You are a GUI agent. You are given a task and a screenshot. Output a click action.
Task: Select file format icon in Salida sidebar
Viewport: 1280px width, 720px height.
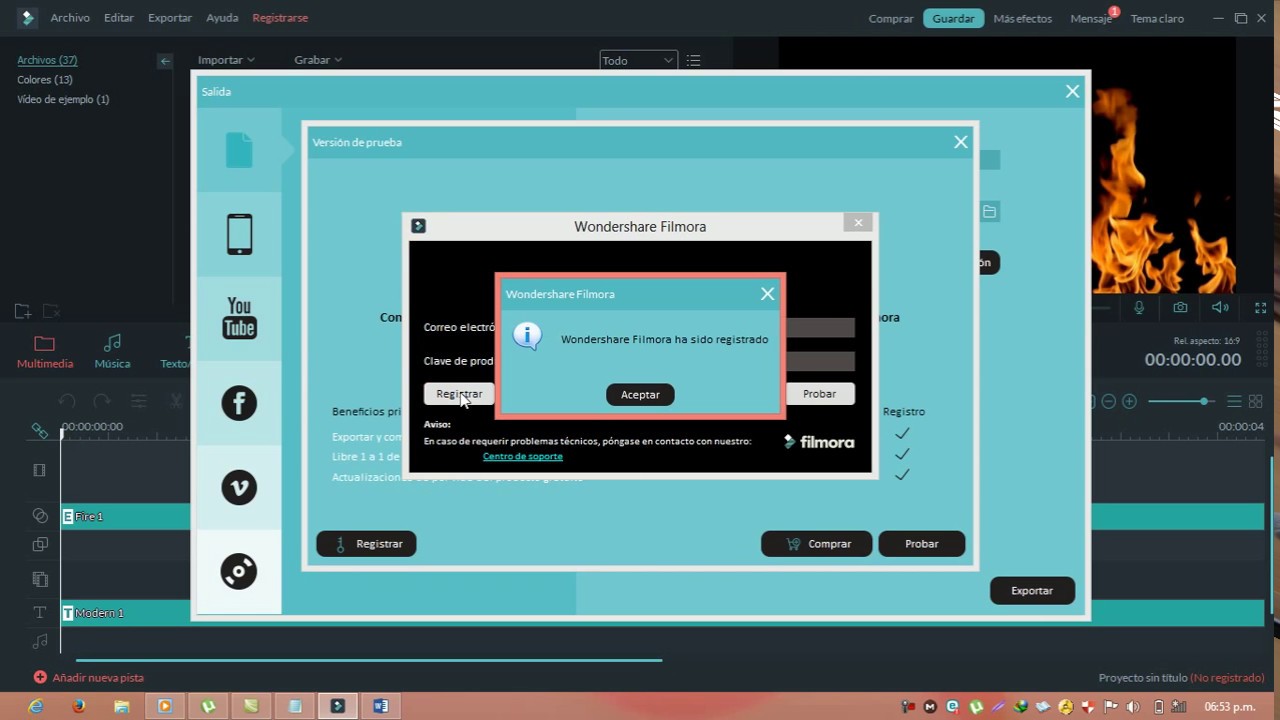click(239, 150)
